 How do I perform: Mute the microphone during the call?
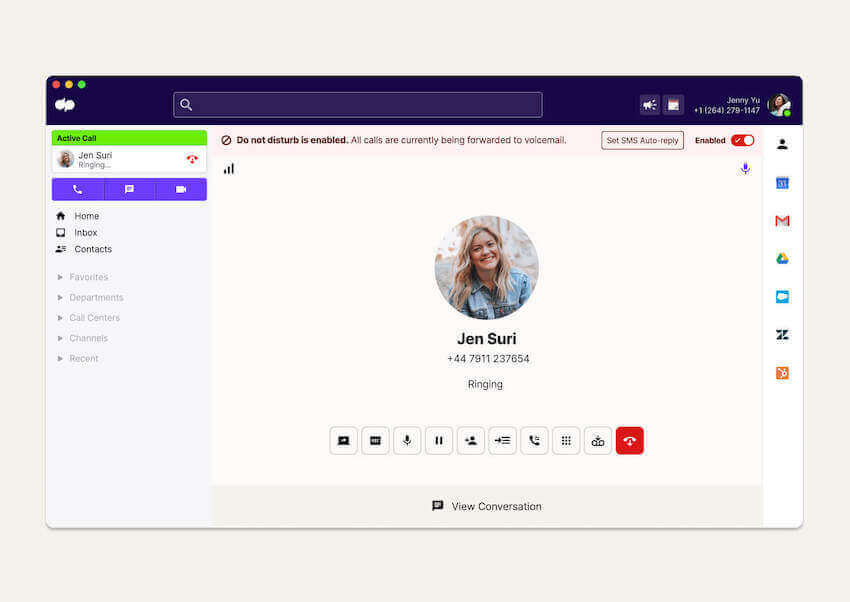[407, 440]
